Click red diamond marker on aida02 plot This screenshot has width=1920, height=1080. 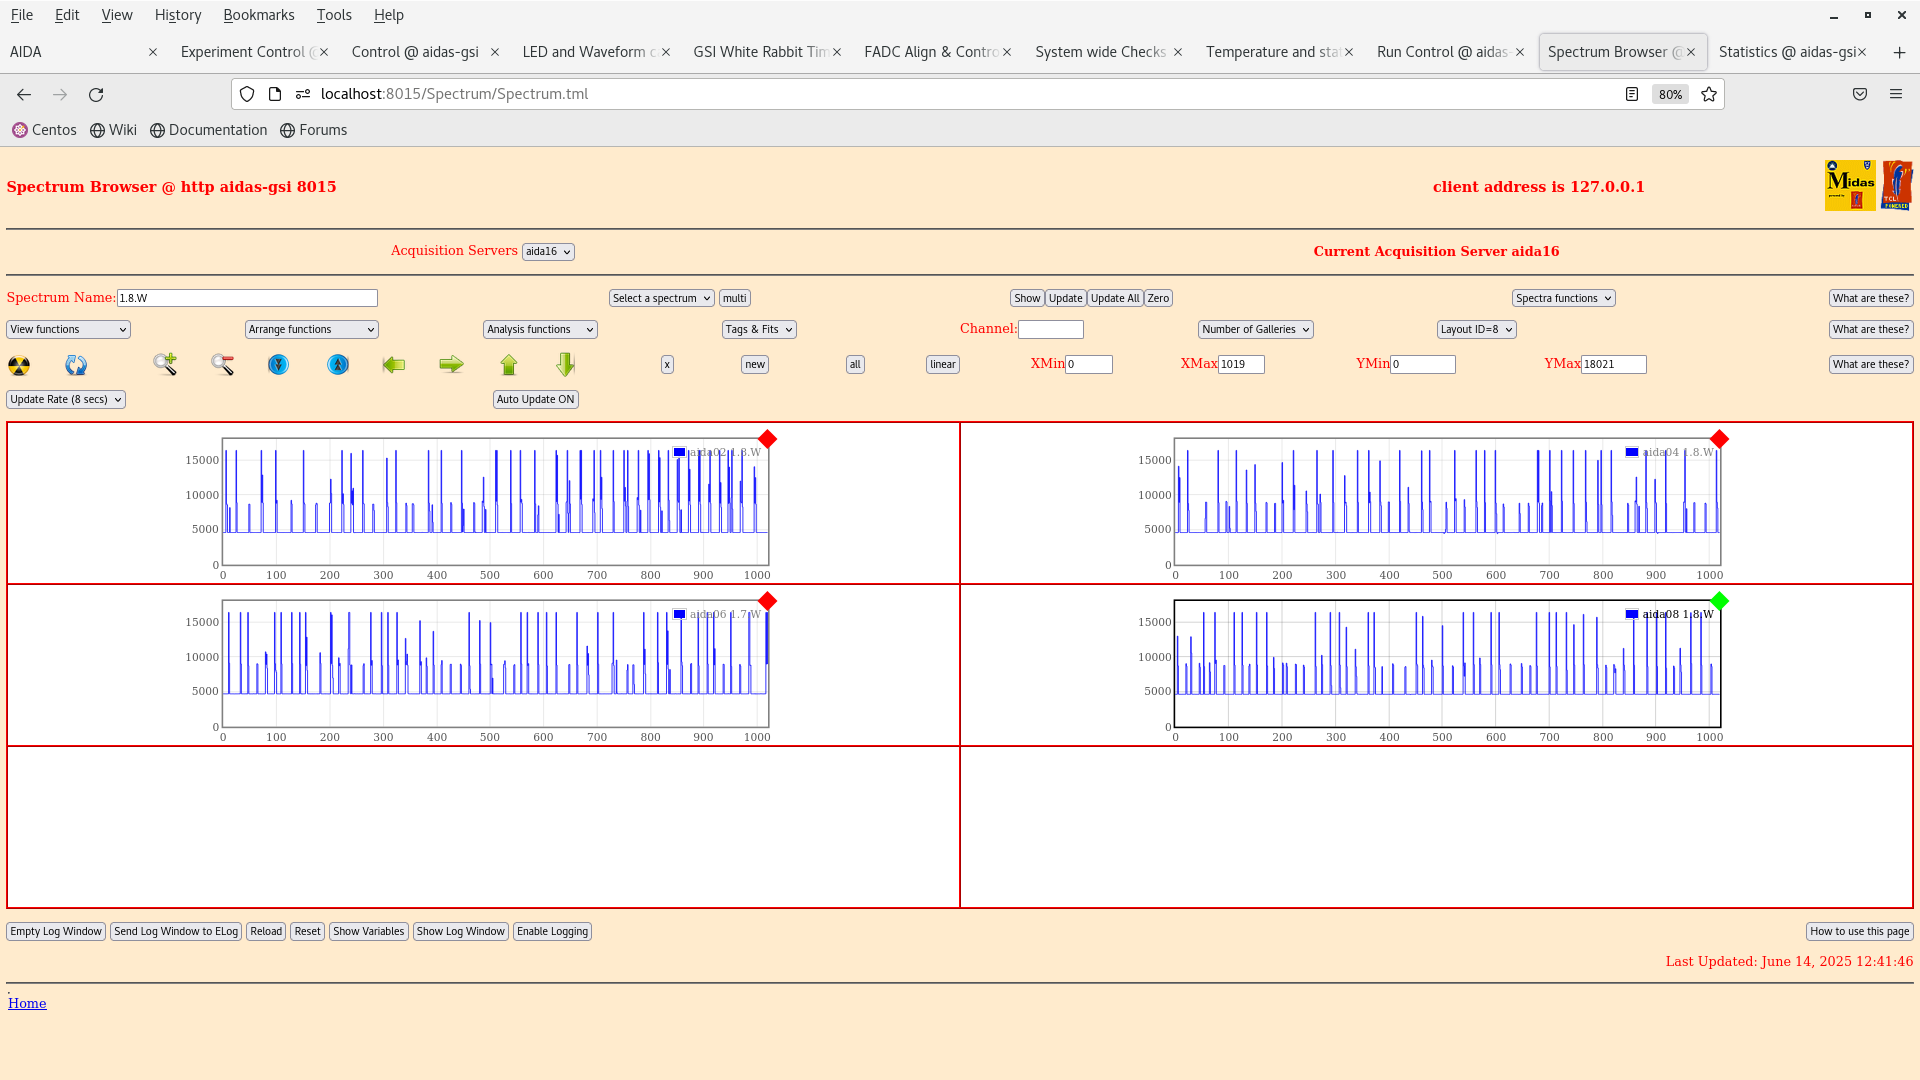767,439
